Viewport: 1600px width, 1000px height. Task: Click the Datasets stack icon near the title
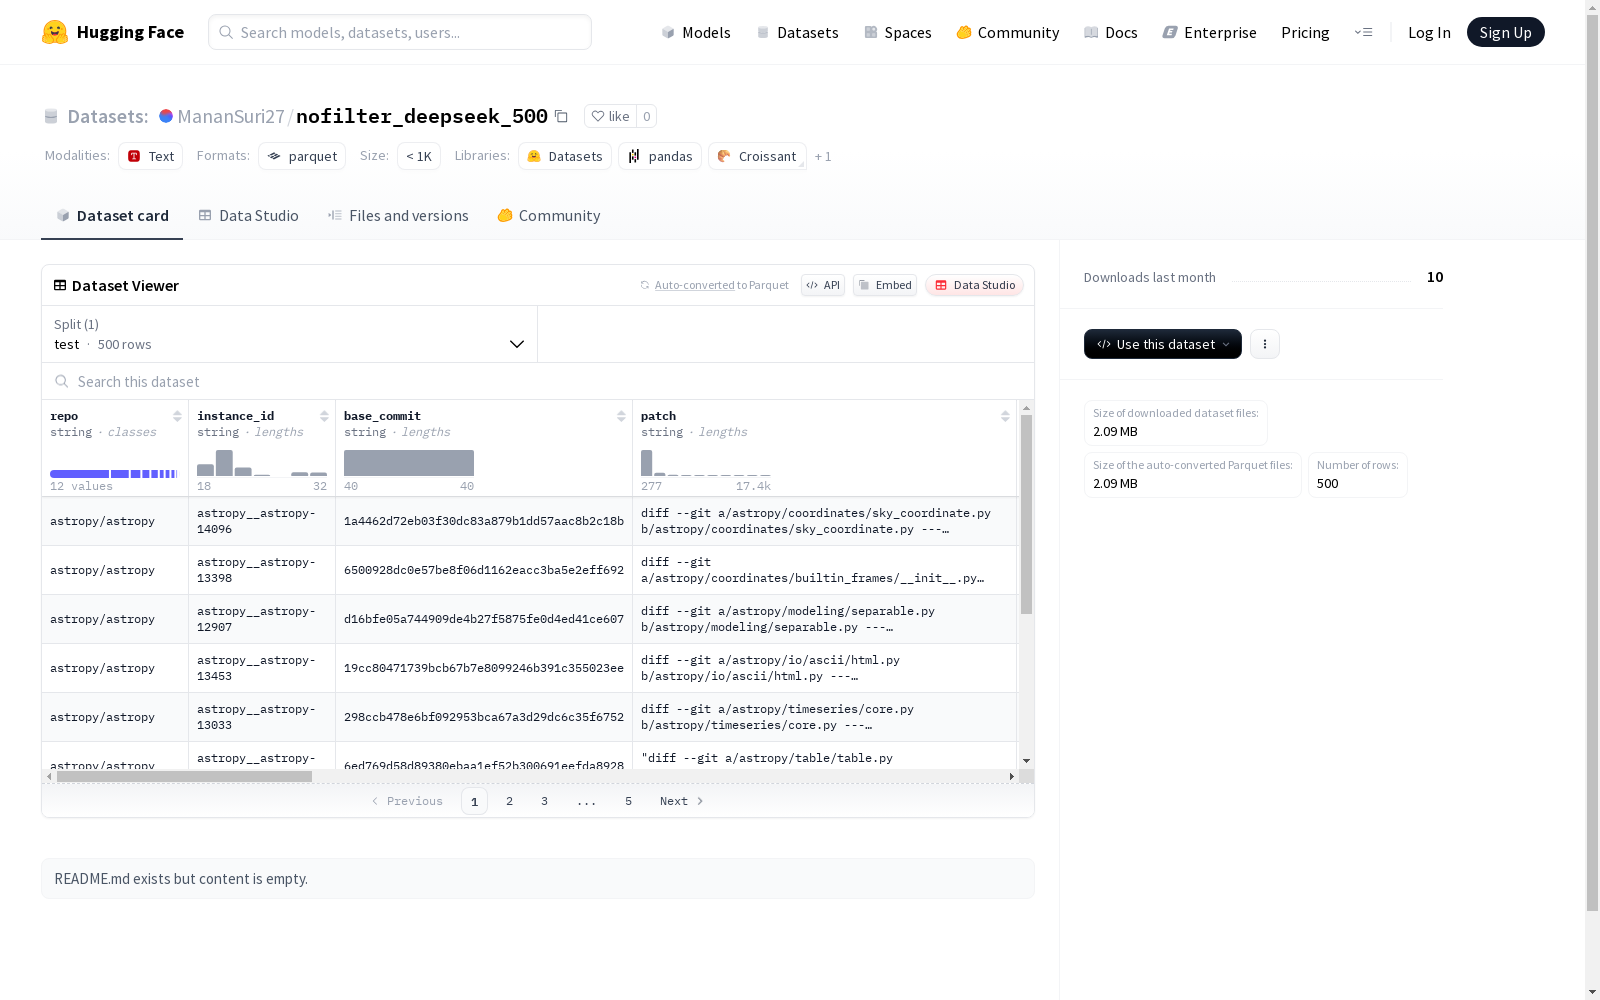point(51,117)
